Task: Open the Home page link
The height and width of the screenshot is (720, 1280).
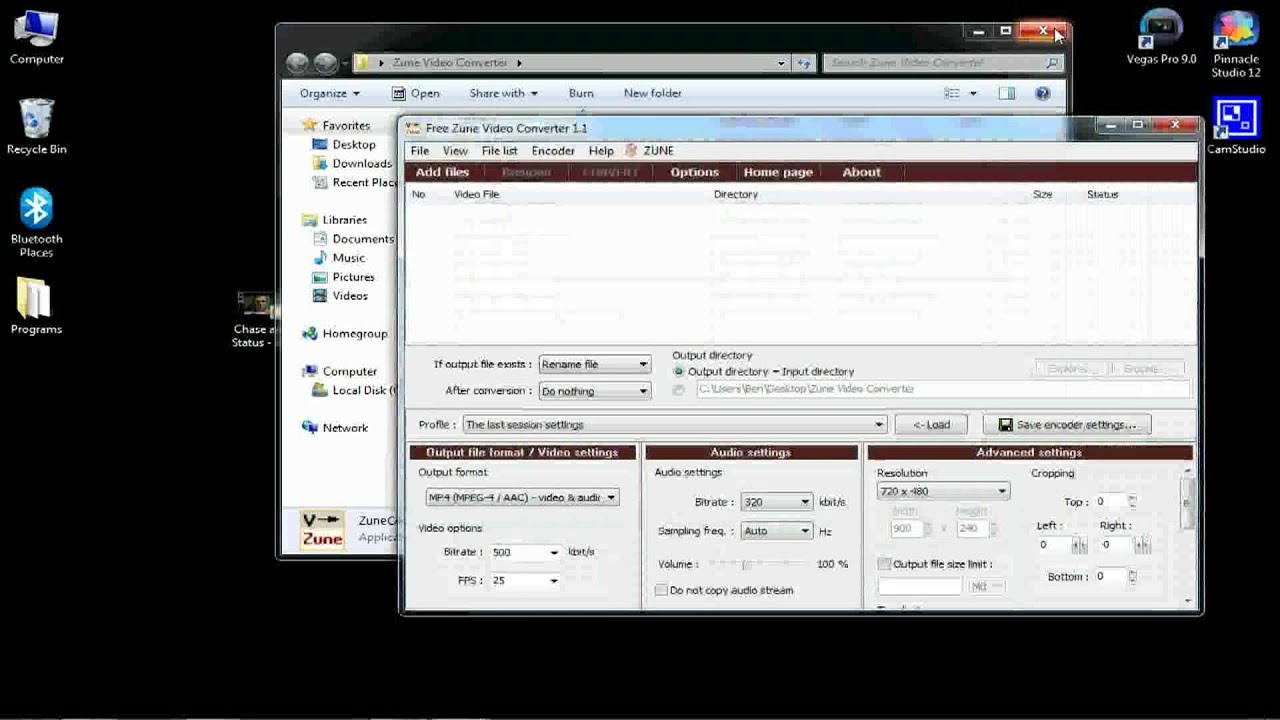Action: [x=778, y=172]
